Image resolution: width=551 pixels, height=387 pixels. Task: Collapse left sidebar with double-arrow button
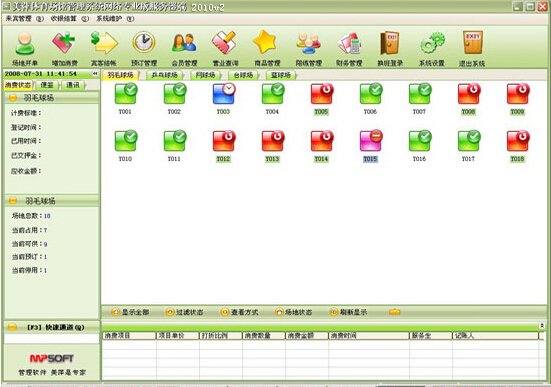(x=95, y=73)
